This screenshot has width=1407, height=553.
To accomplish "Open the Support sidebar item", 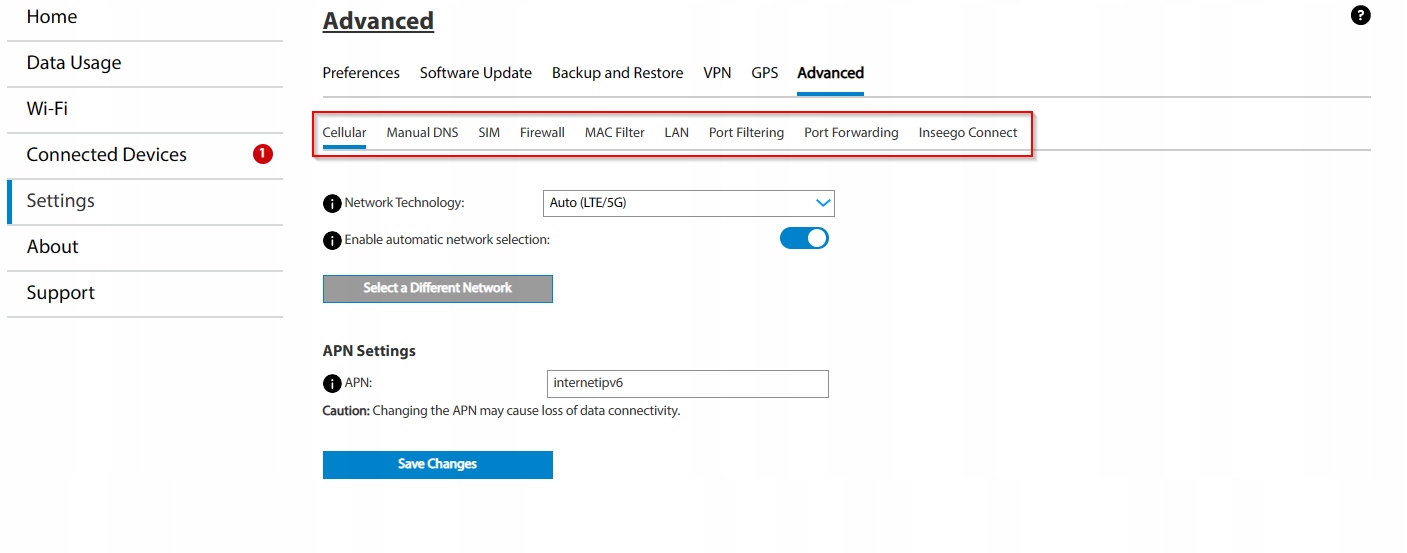I will (x=61, y=293).
